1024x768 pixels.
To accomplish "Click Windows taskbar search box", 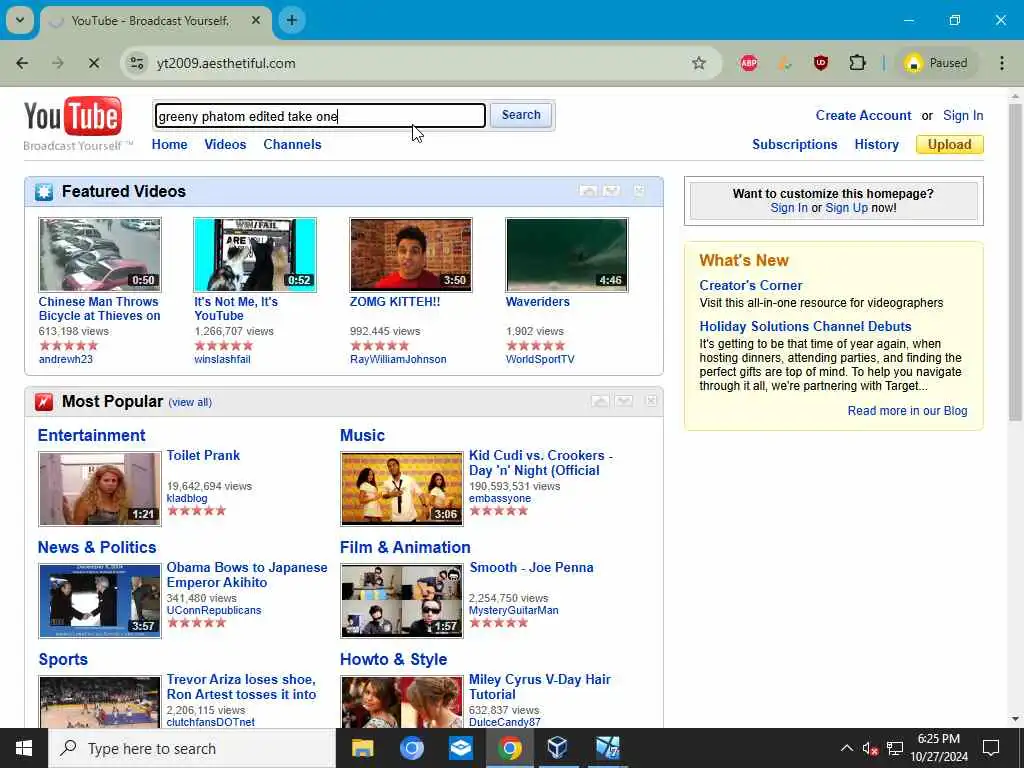I will coord(192,748).
